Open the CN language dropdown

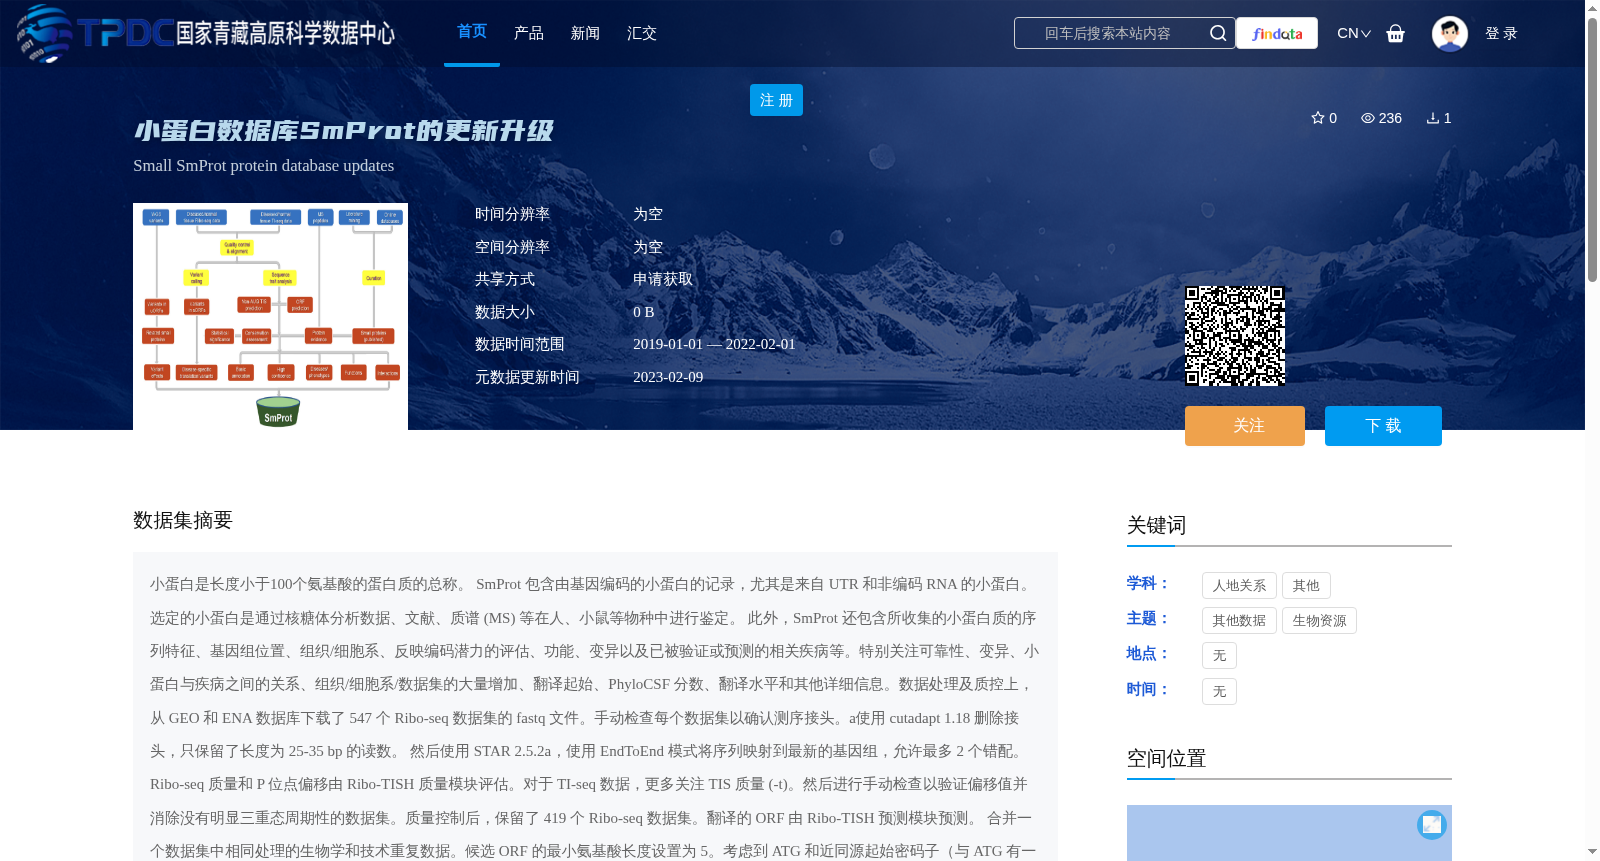pos(1353,33)
